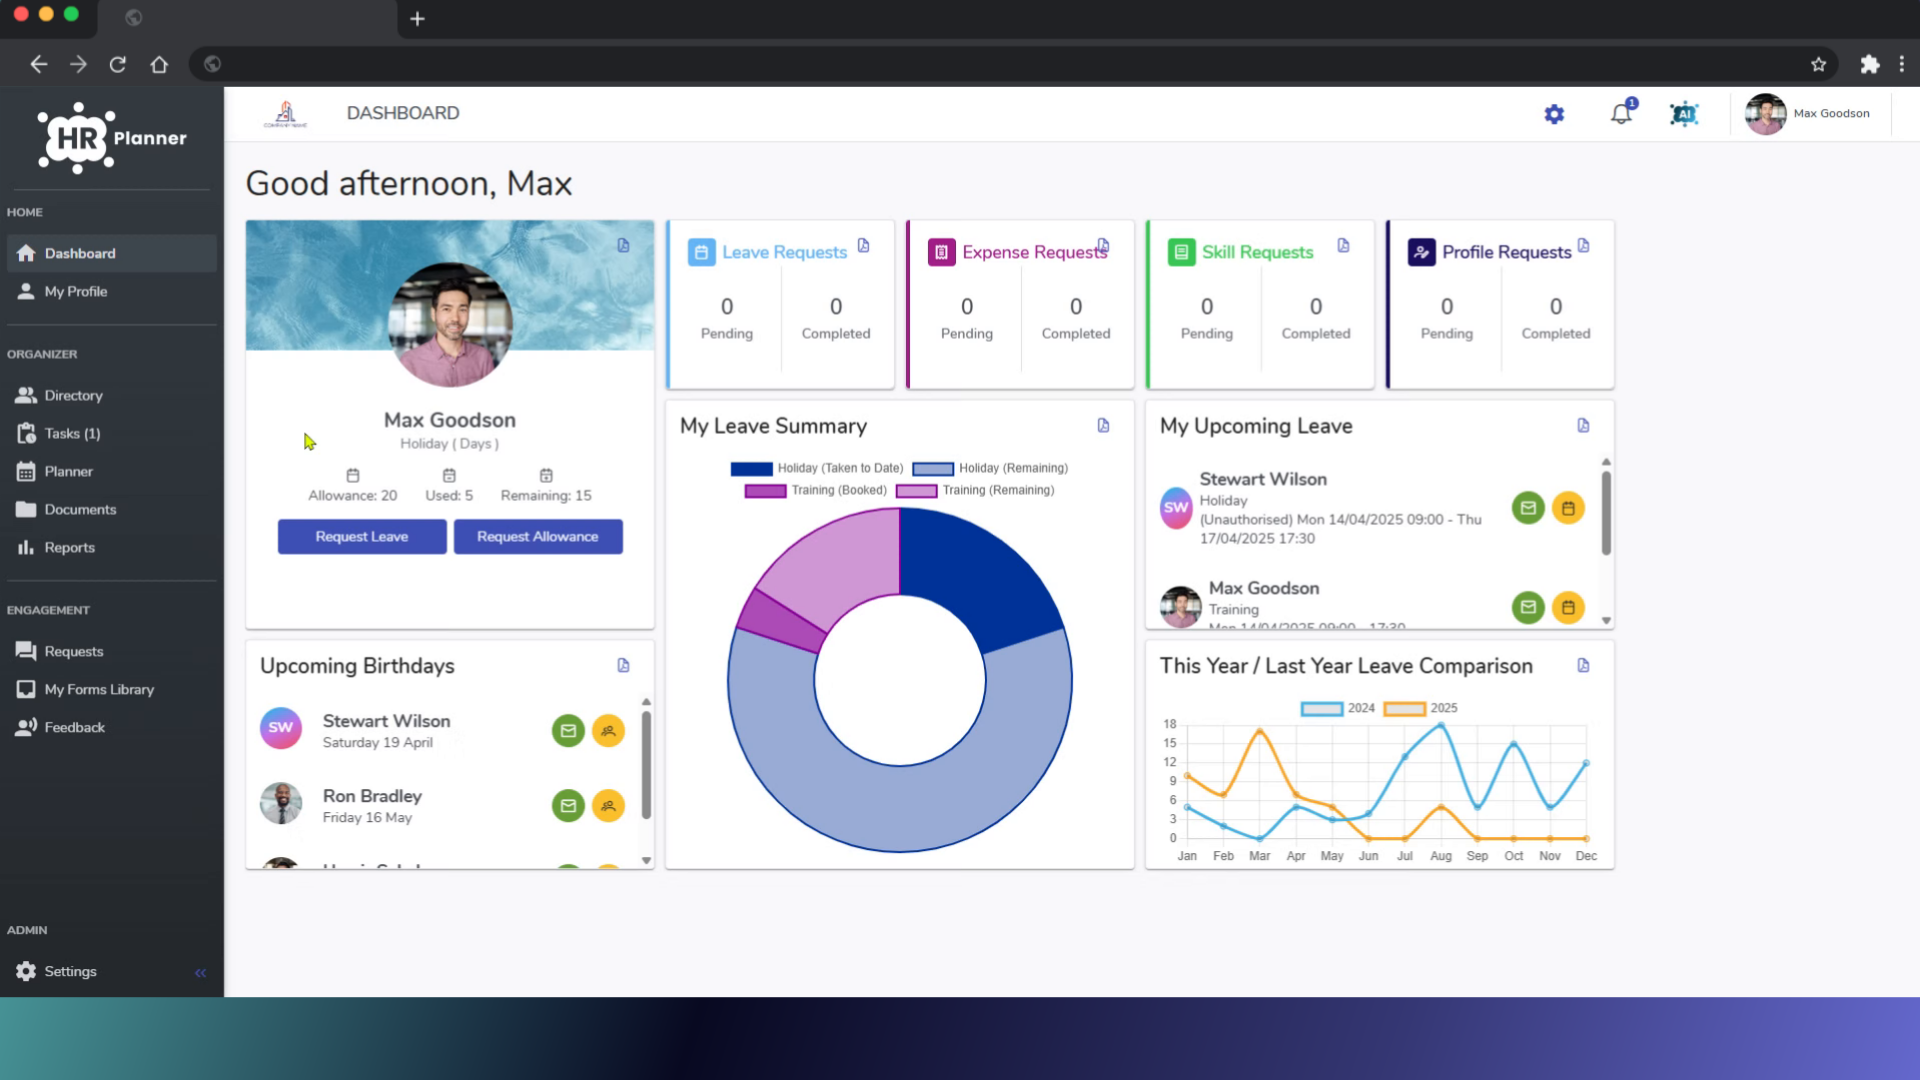This screenshot has height=1080, width=1920.
Task: Toggle Training (Booked) legend swatch
Action: pos(766,490)
